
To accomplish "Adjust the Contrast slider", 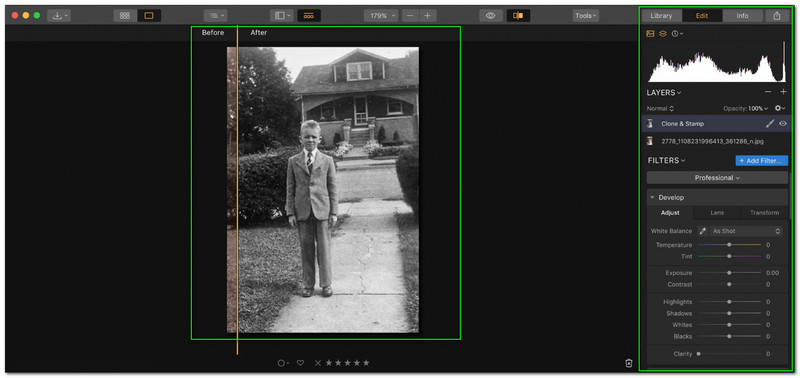I will click(729, 284).
